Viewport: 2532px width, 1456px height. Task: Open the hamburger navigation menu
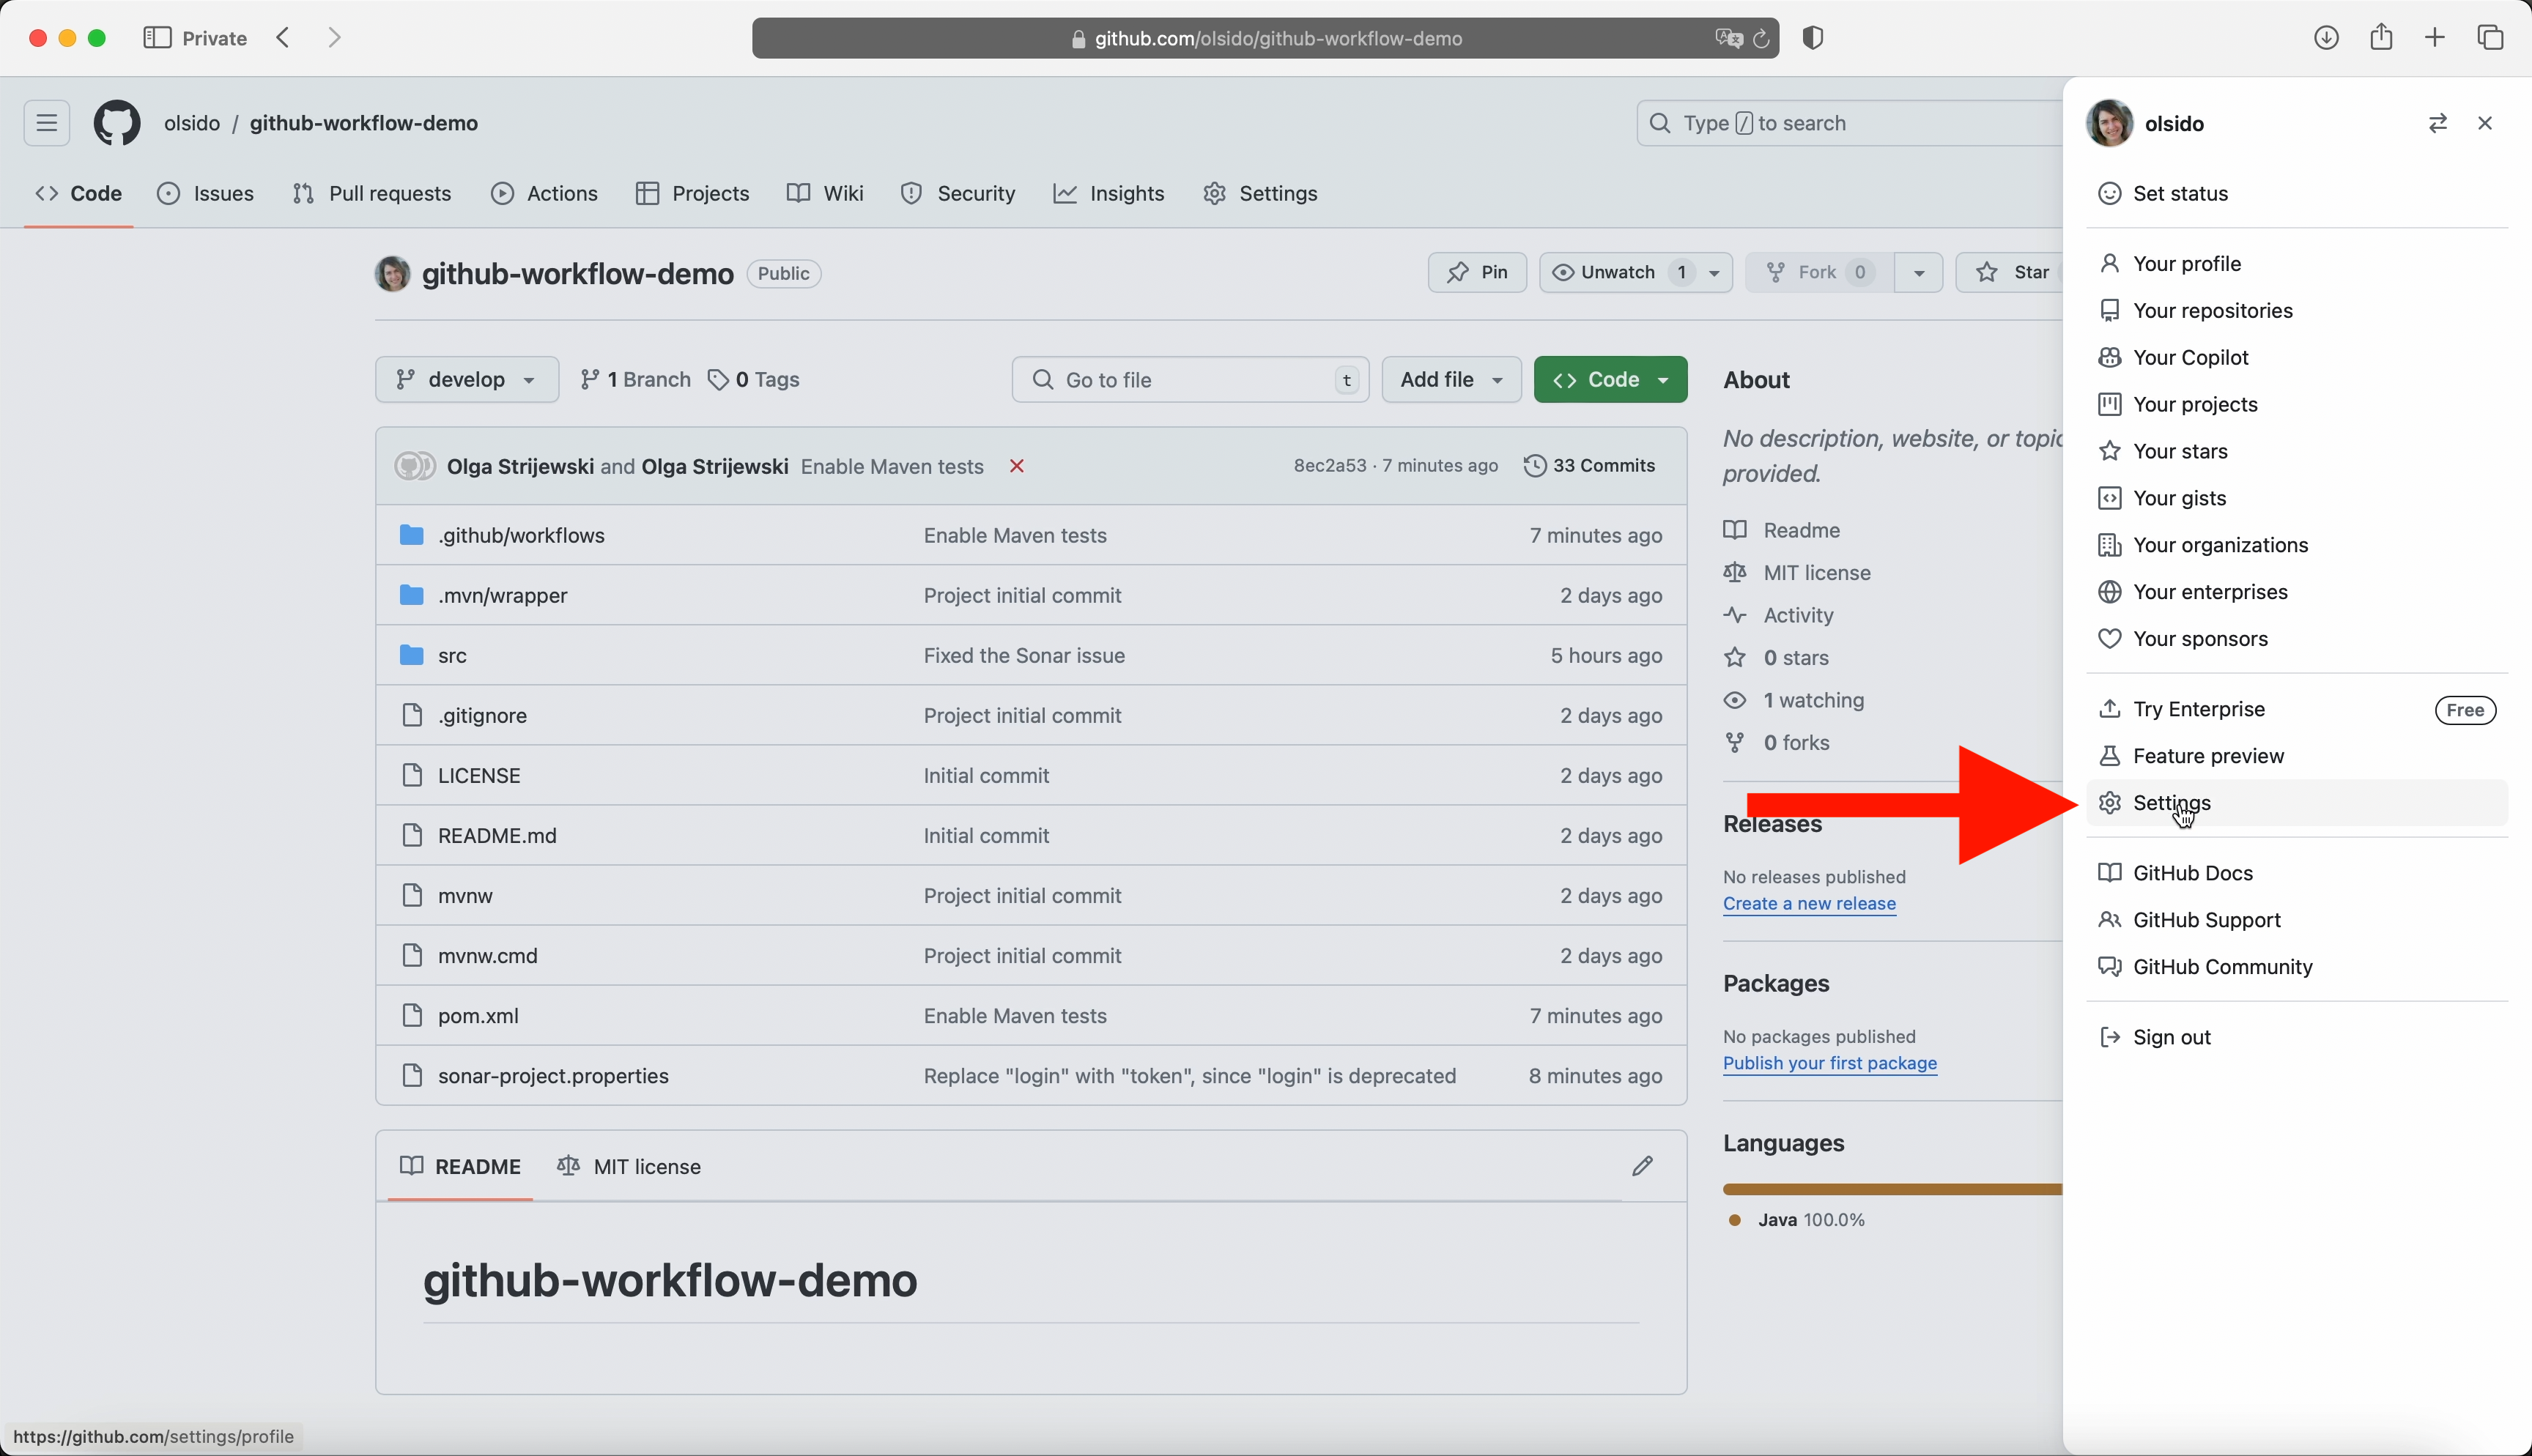tap(47, 123)
